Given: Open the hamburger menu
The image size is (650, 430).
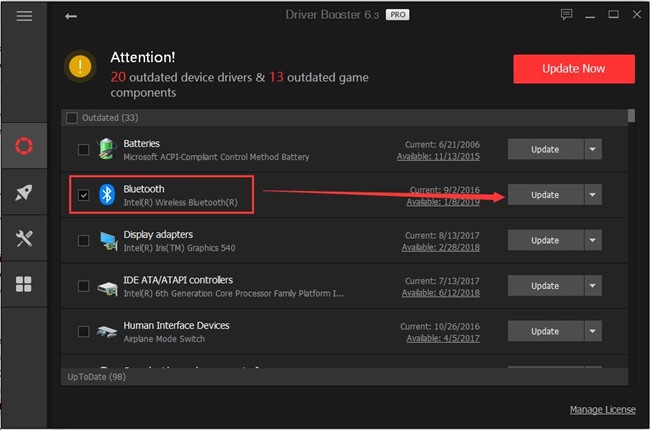Looking at the screenshot, I should coord(24,16).
